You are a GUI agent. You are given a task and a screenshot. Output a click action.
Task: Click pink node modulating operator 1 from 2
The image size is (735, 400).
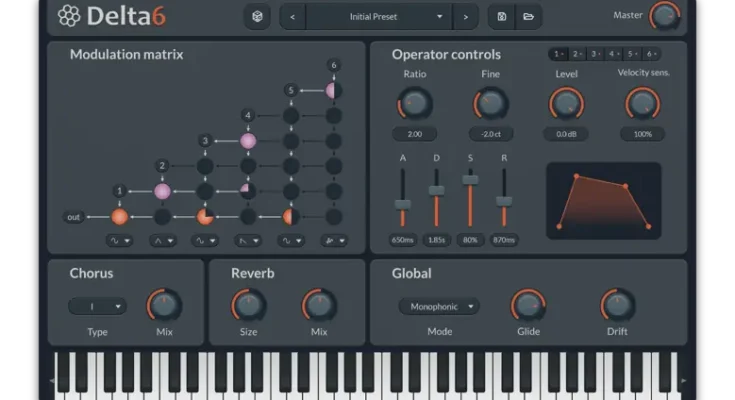coord(162,191)
